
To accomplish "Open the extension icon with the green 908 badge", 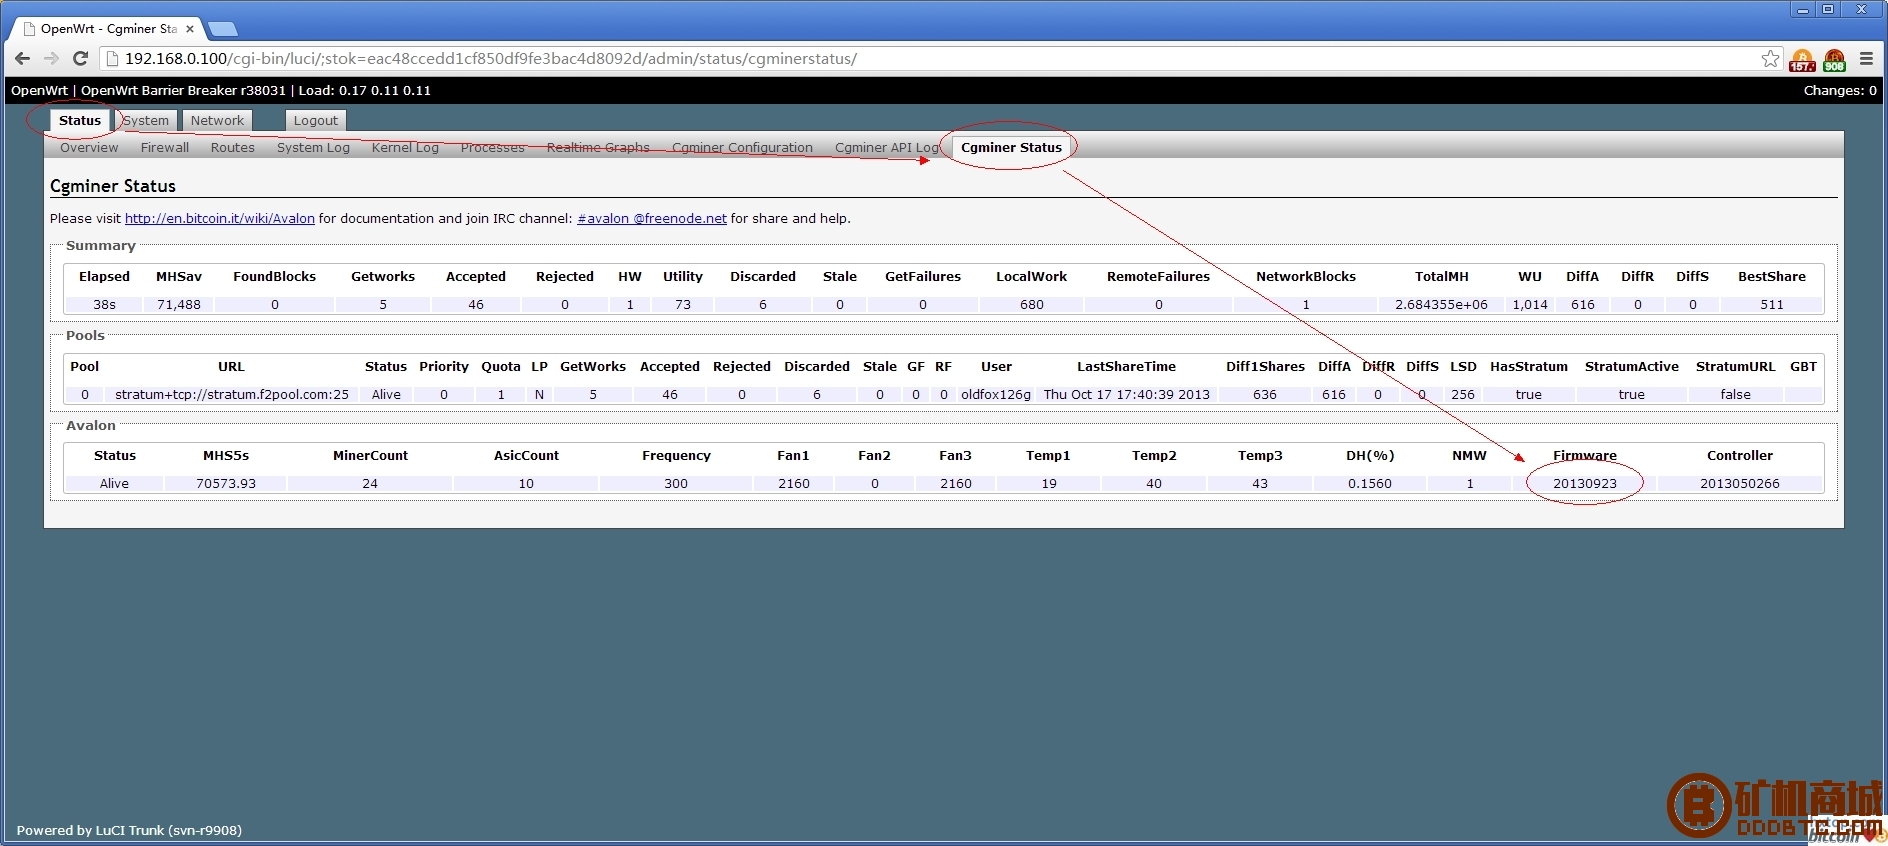I will 1834,60.
